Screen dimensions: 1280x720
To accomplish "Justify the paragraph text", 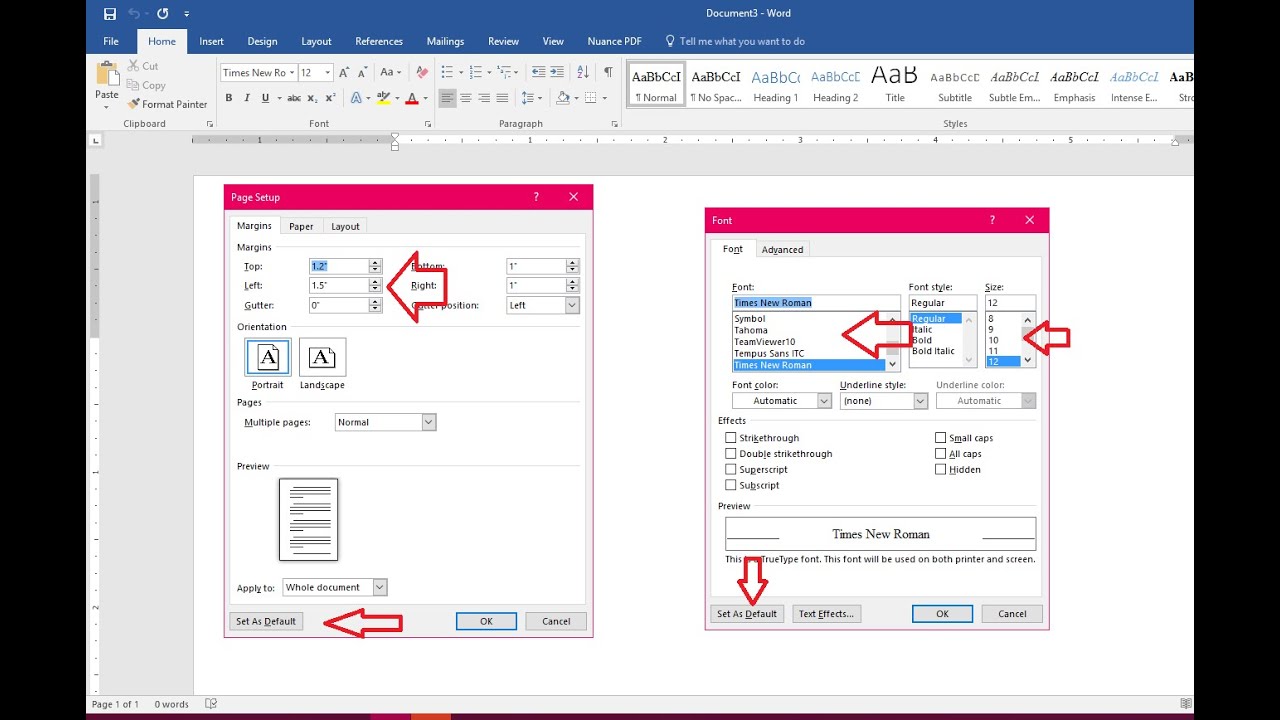I will [503, 98].
